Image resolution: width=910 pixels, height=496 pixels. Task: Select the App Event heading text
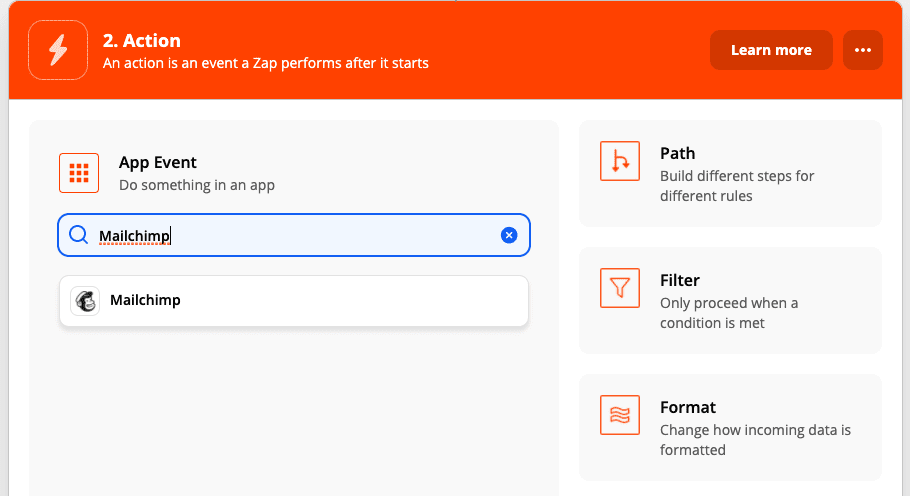click(x=158, y=162)
